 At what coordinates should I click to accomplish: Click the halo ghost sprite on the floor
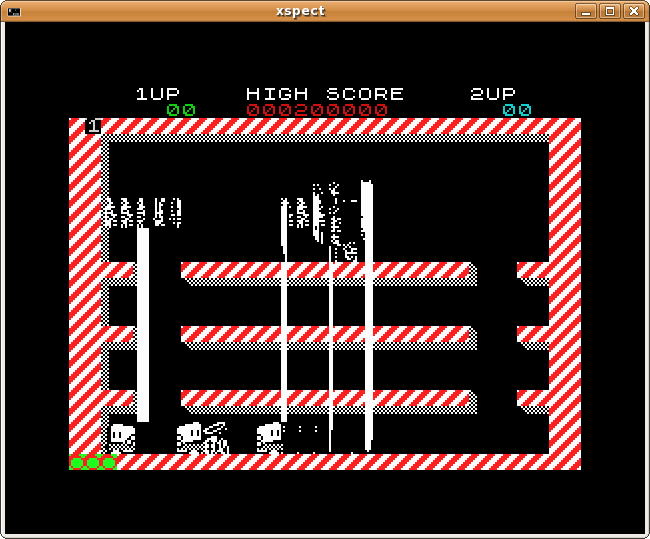(x=216, y=439)
